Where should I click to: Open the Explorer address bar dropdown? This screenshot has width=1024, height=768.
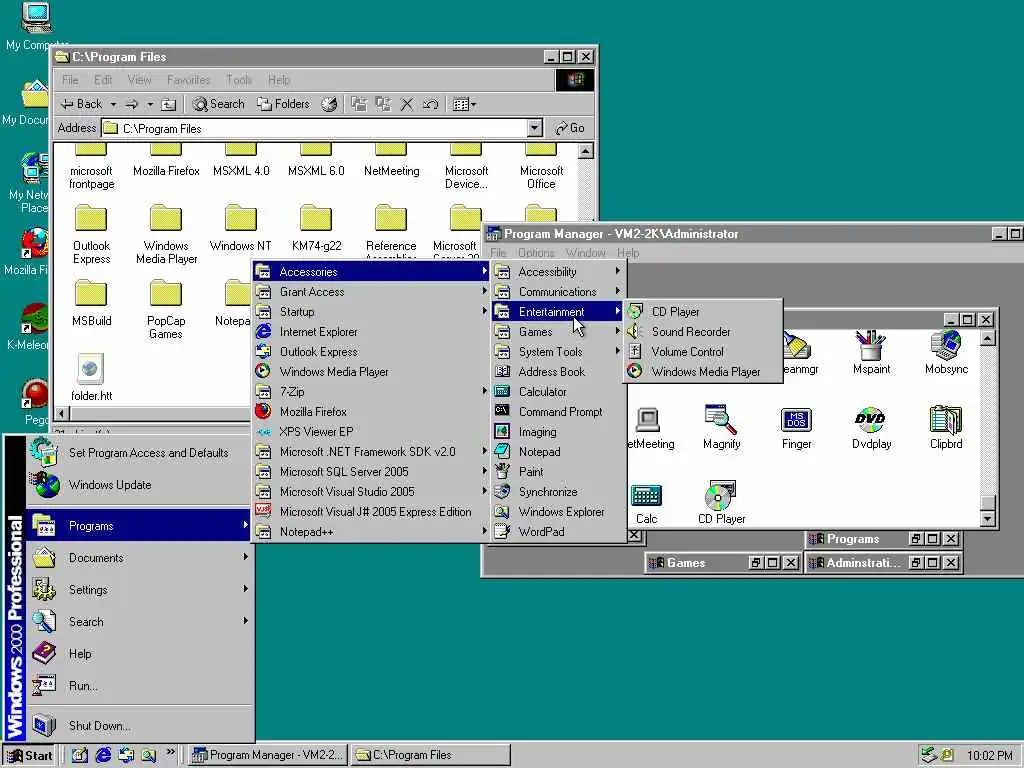[535, 128]
